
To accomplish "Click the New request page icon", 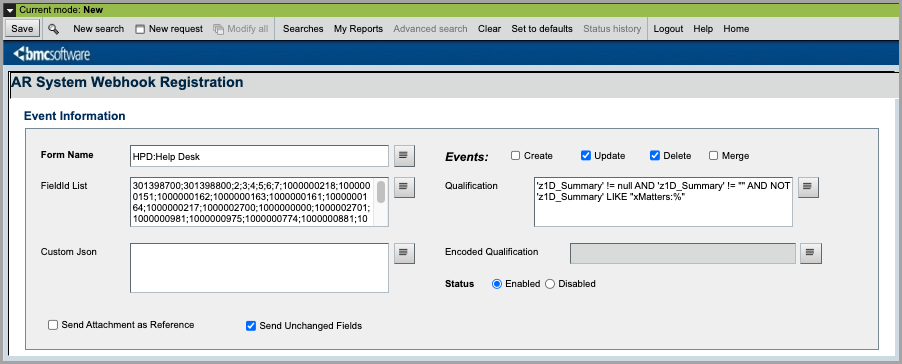I will point(140,29).
